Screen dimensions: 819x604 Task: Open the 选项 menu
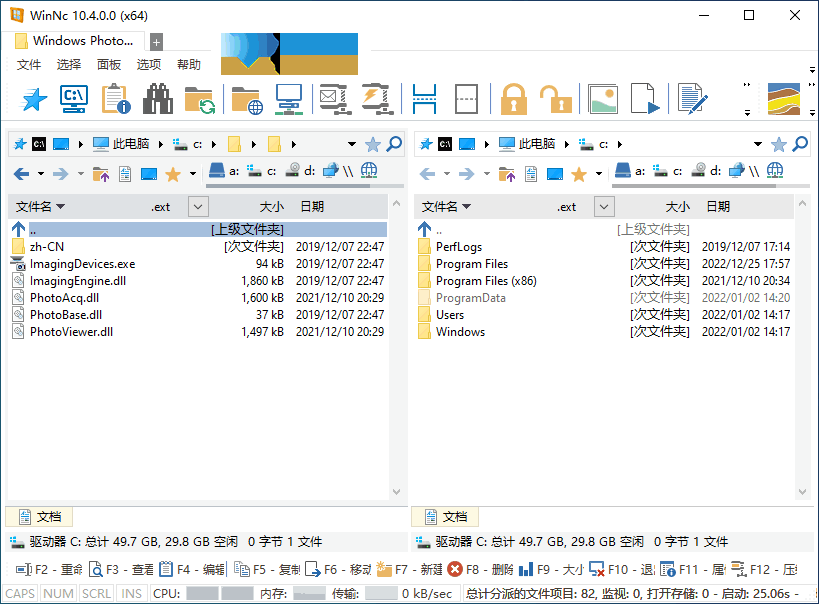[149, 65]
